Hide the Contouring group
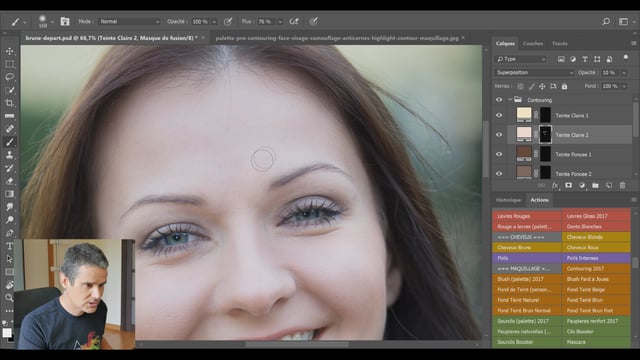Viewport: 640px width, 360px height. (499, 100)
